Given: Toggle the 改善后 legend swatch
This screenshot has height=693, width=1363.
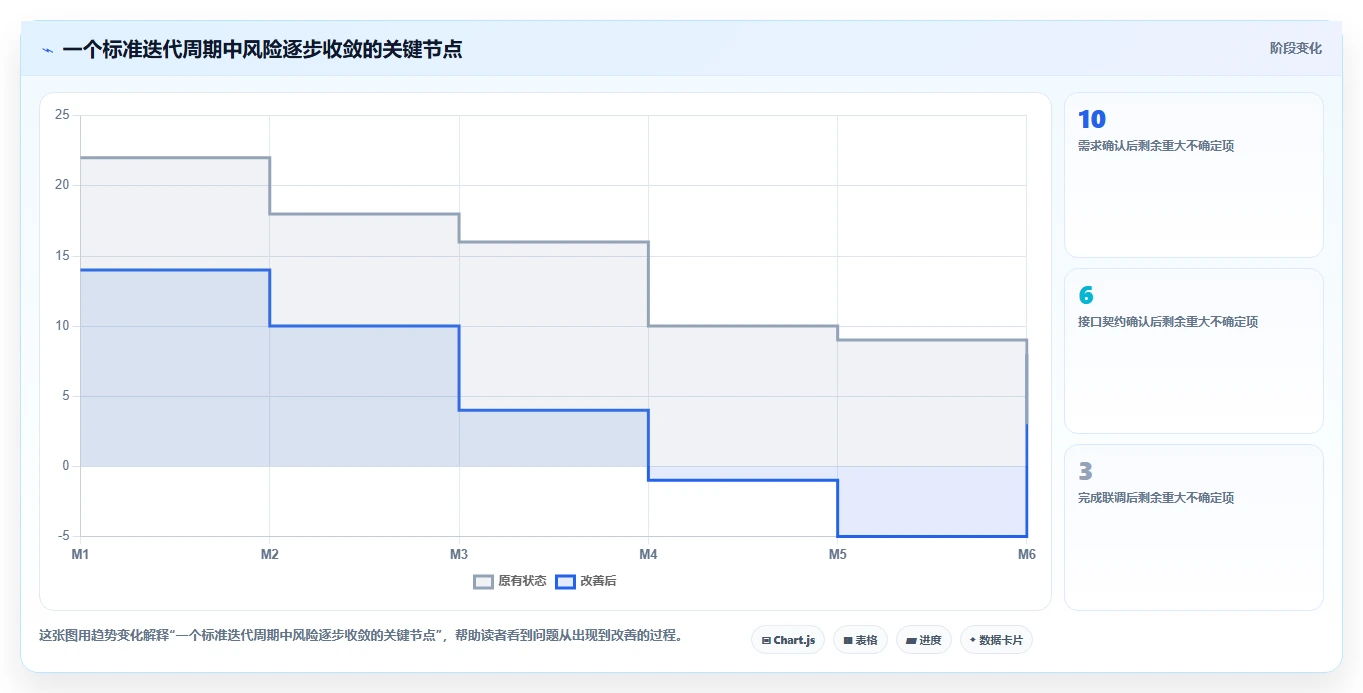Looking at the screenshot, I should [565, 581].
